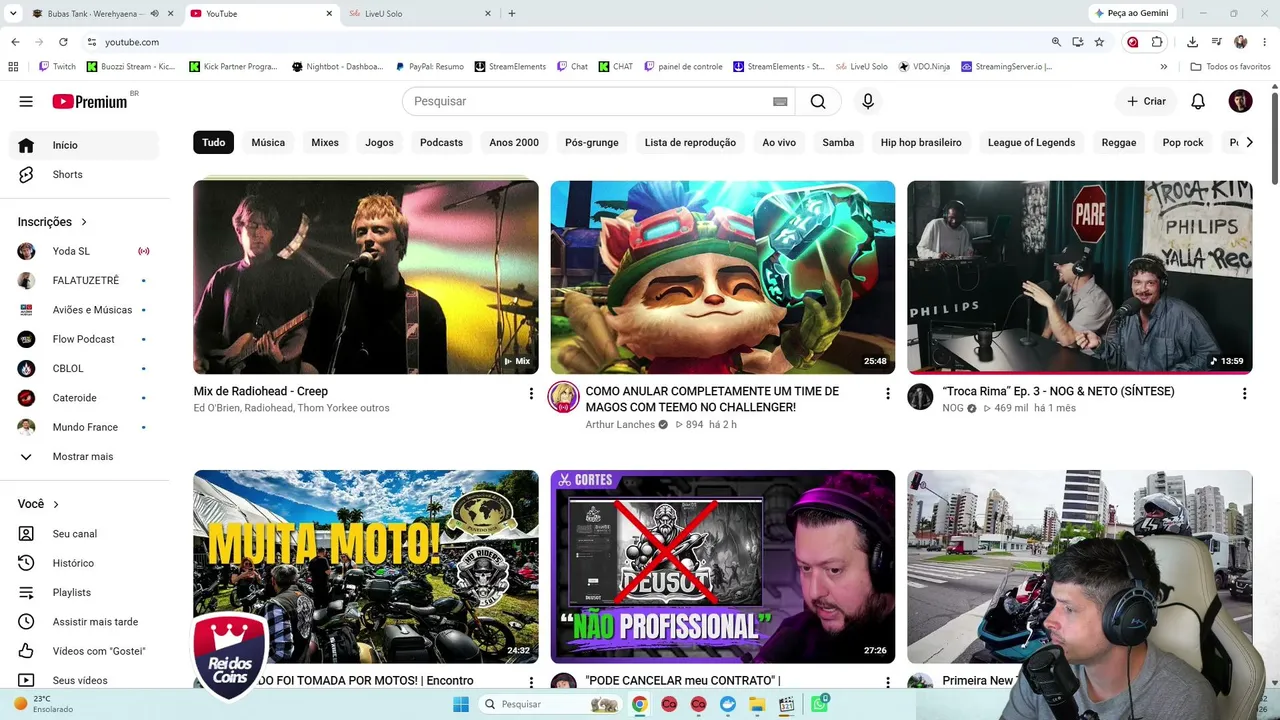Image resolution: width=1280 pixels, height=720 pixels.
Task: Open File Explorer from the taskbar
Action: point(758,704)
